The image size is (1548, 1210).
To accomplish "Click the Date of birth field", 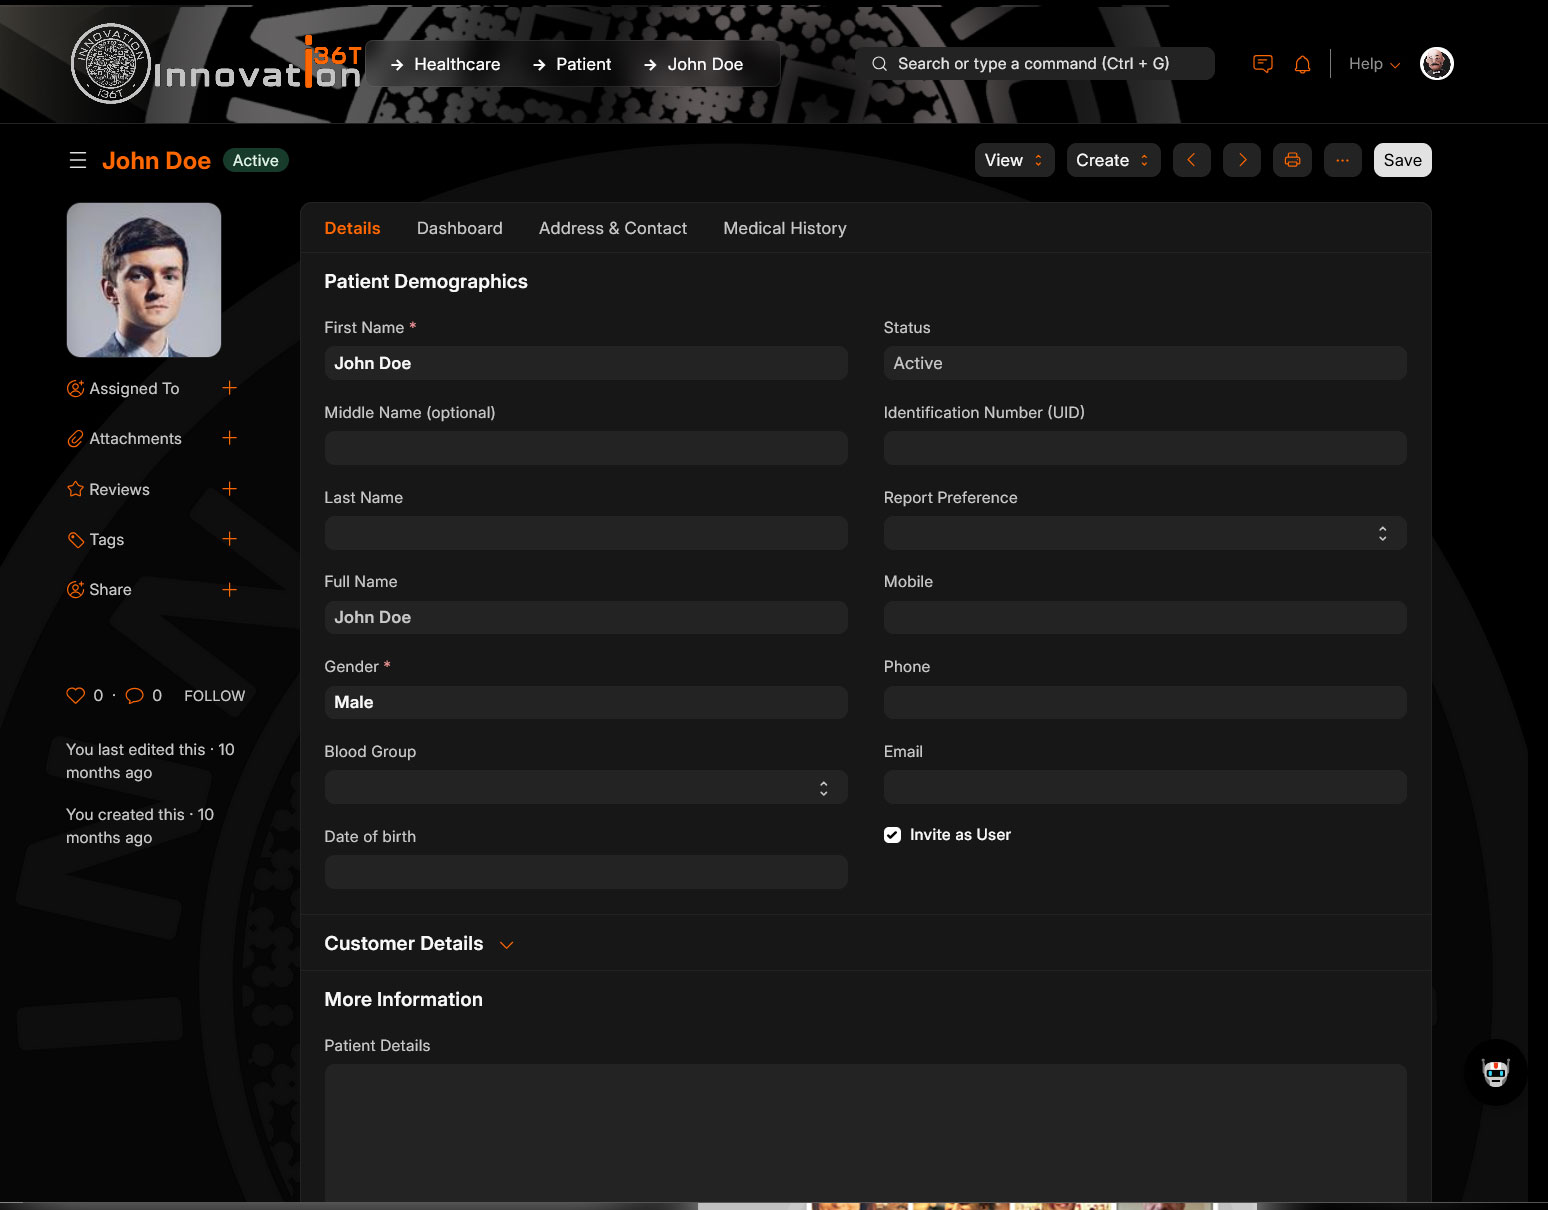I will [585, 872].
